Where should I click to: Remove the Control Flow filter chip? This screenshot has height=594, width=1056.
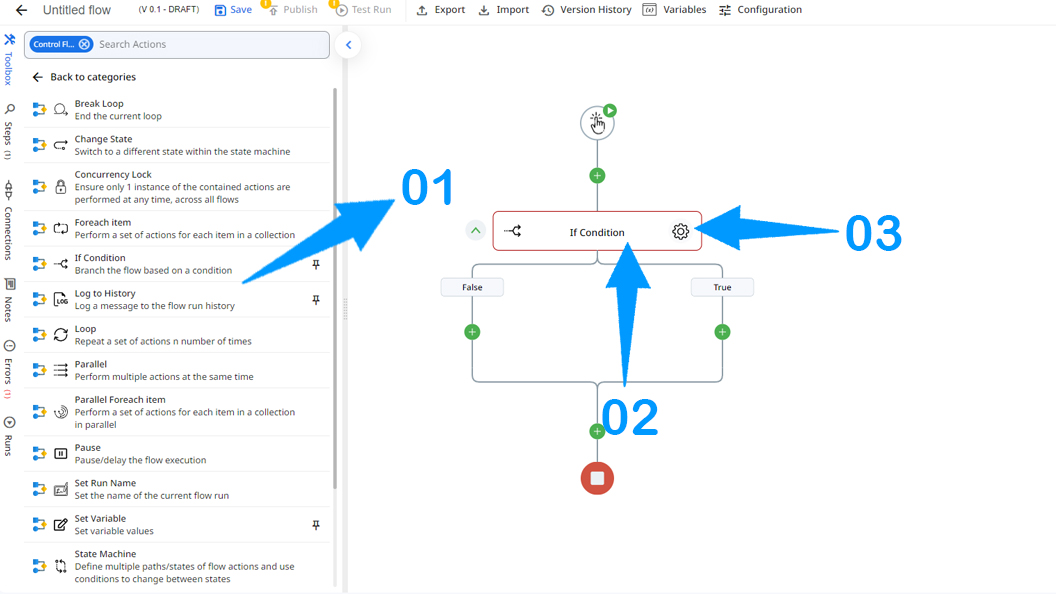(84, 44)
